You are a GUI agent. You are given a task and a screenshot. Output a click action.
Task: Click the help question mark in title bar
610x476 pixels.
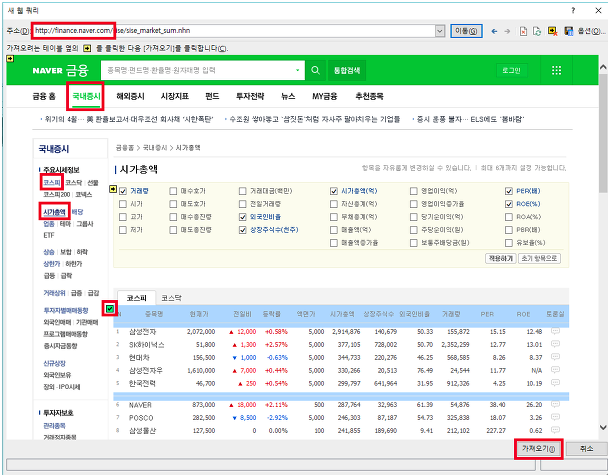tap(573, 10)
